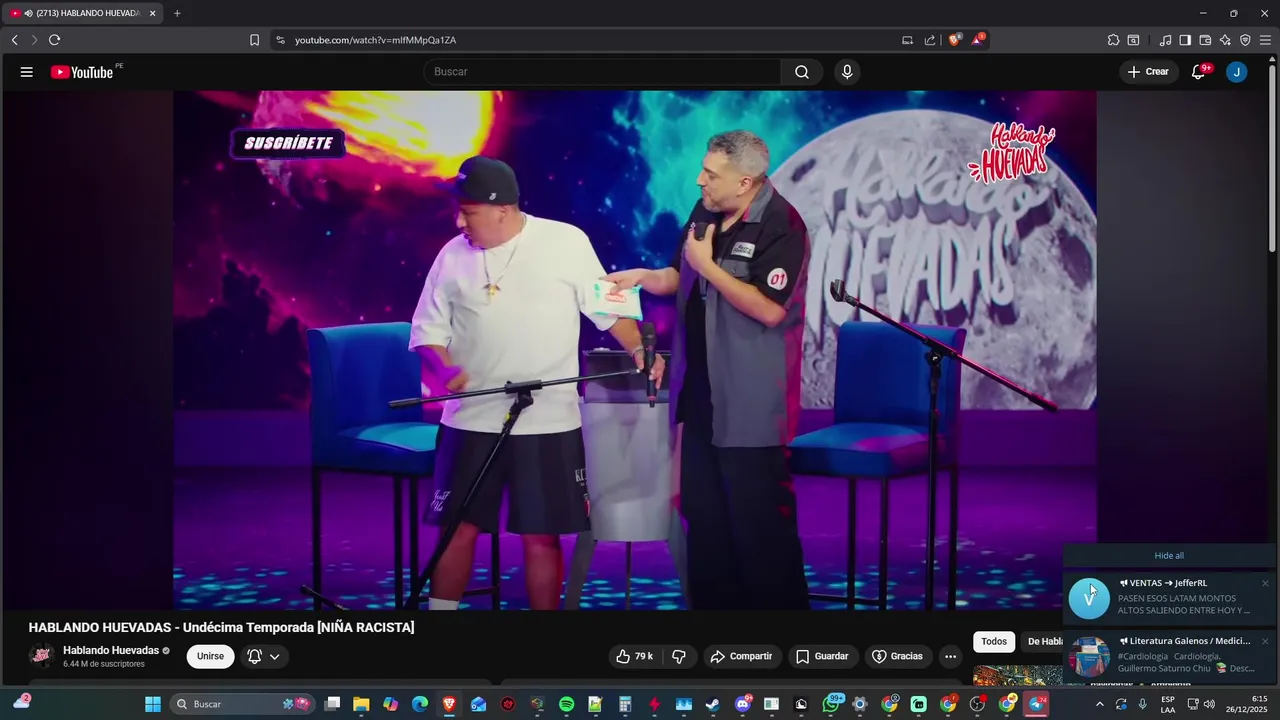Click the Unirse membership button
The height and width of the screenshot is (720, 1280).
(x=210, y=656)
